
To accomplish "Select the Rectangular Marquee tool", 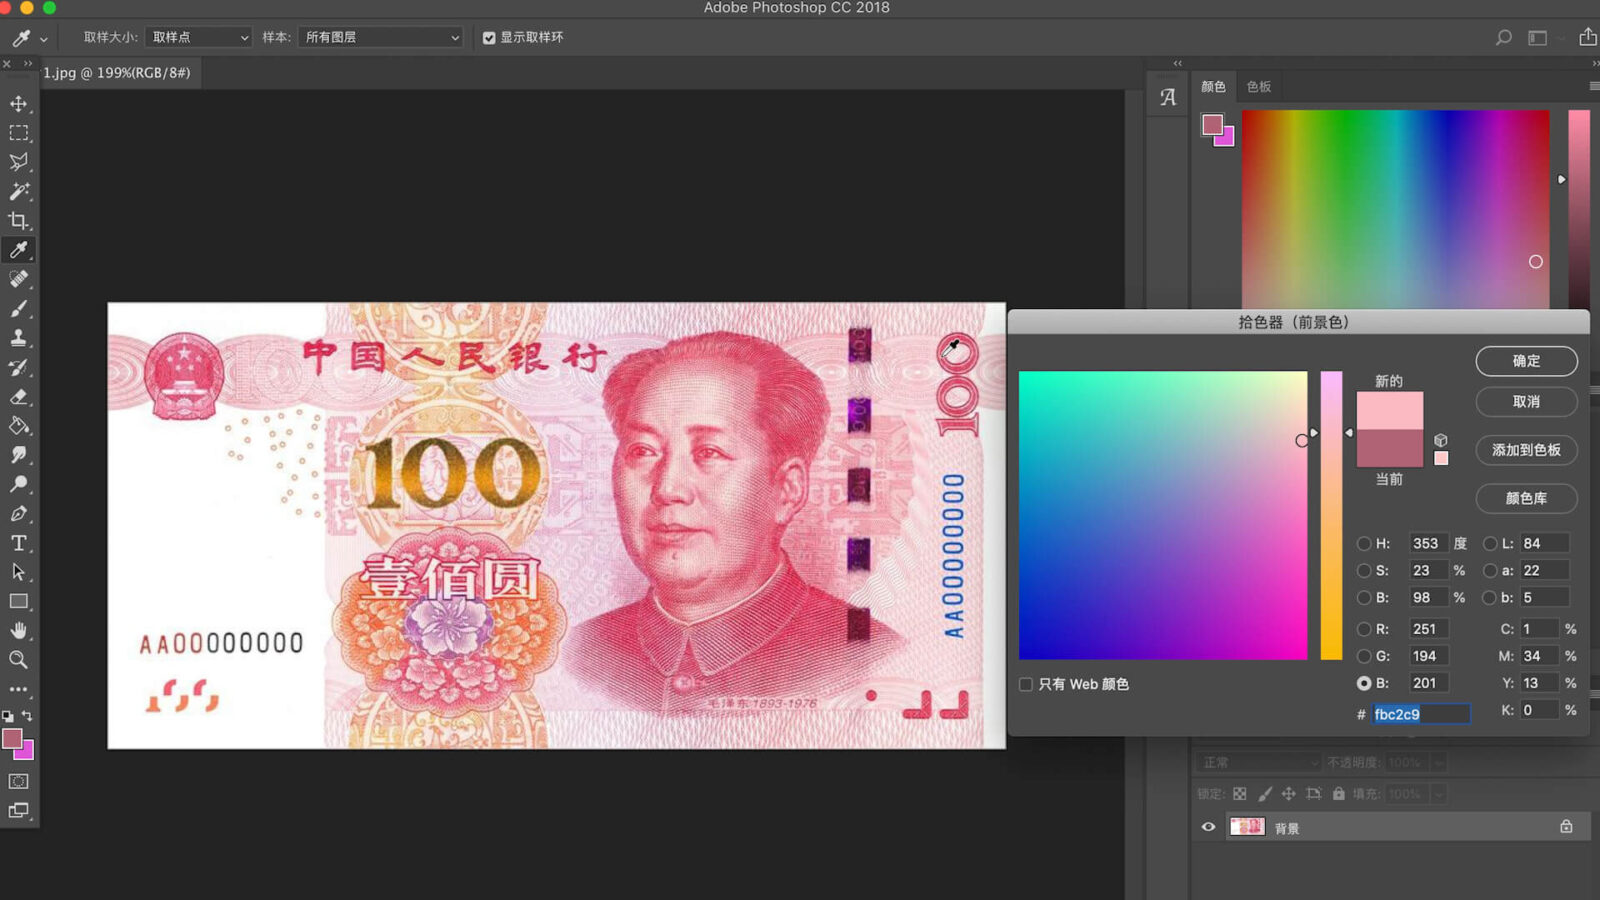I will point(18,133).
